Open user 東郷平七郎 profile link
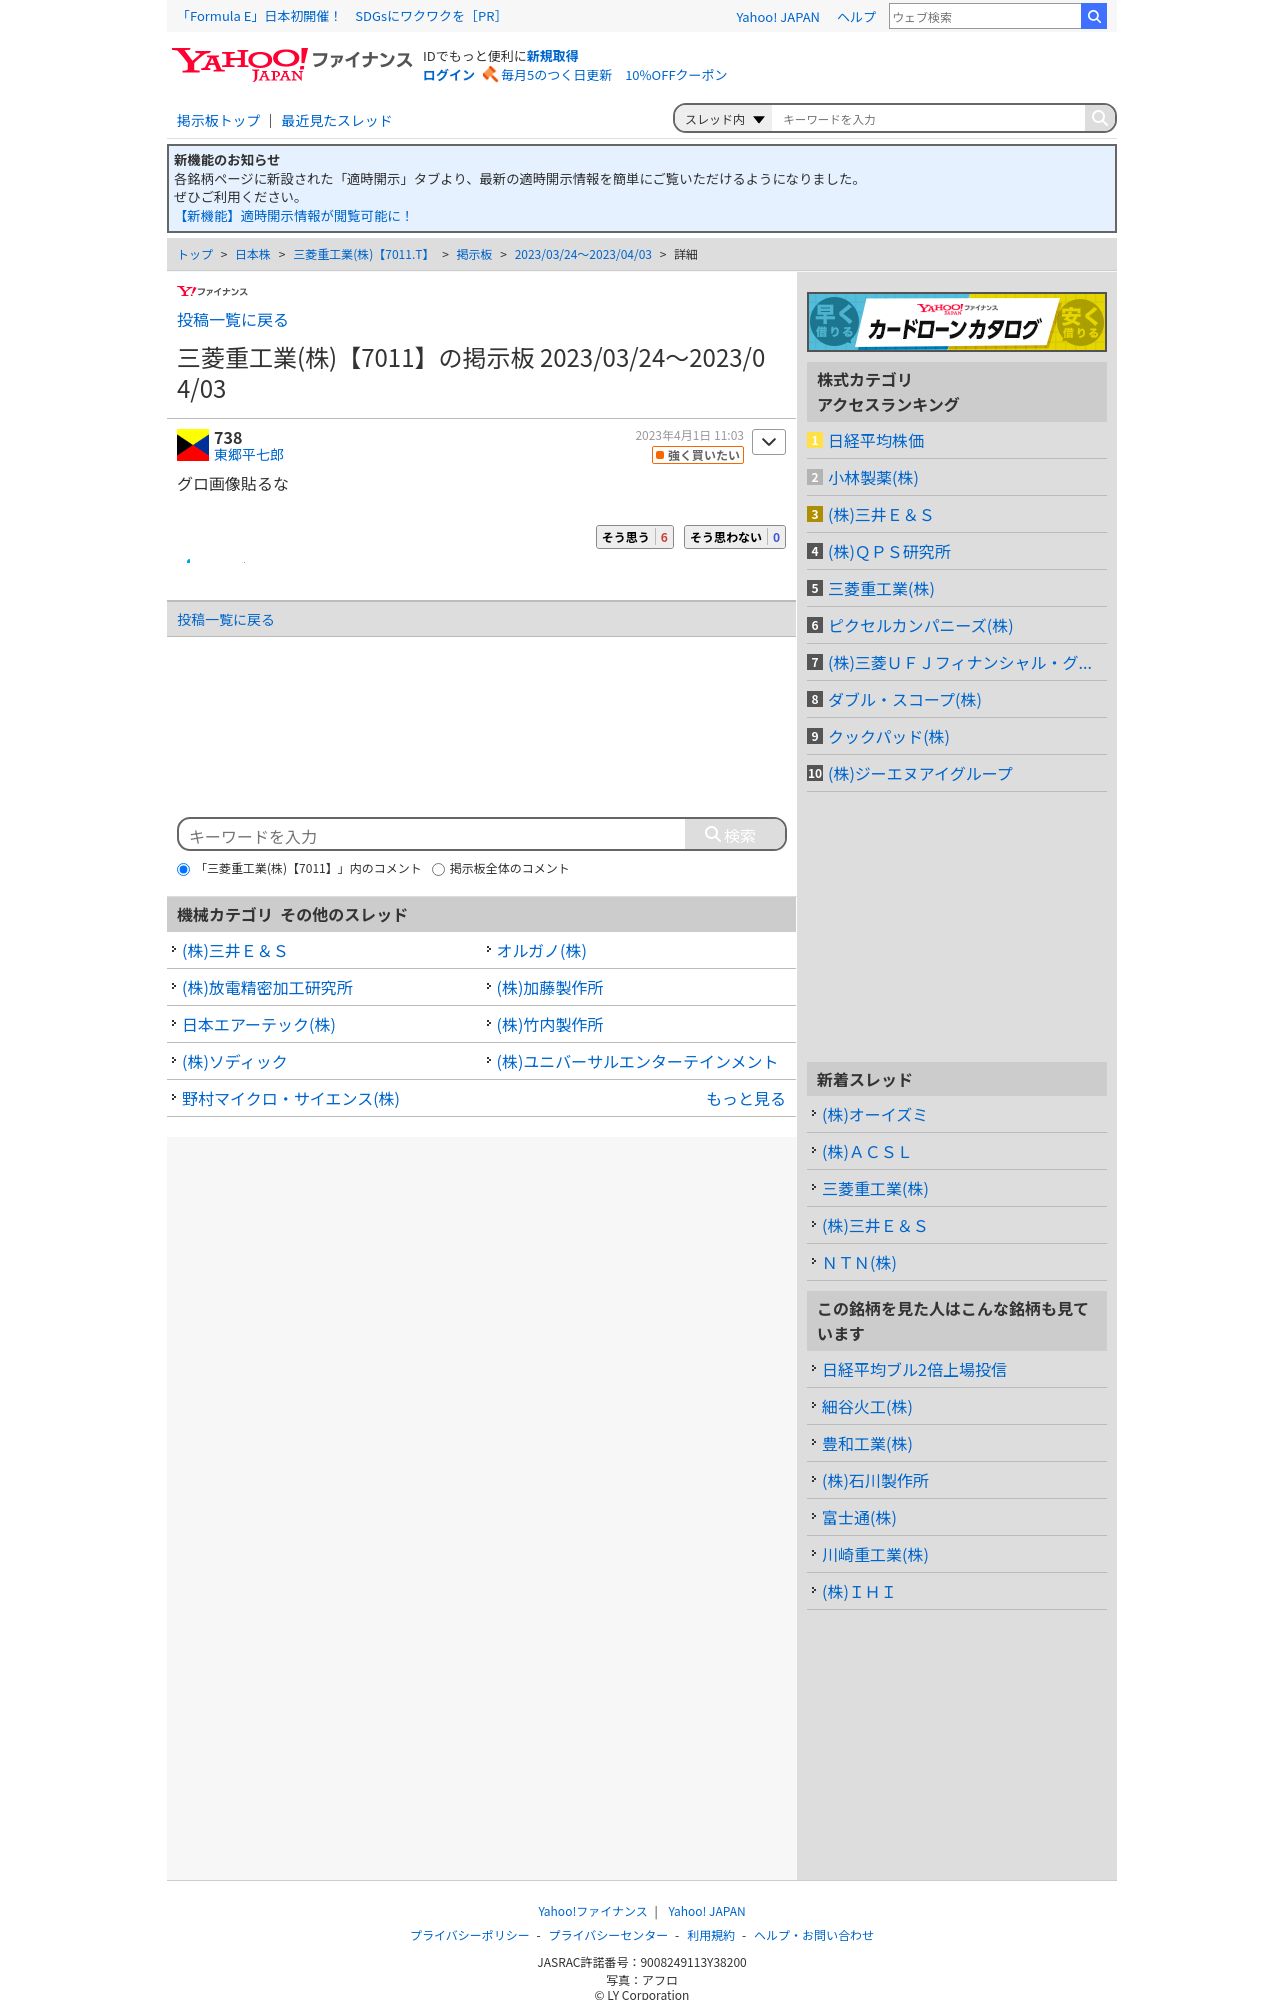 (x=249, y=455)
